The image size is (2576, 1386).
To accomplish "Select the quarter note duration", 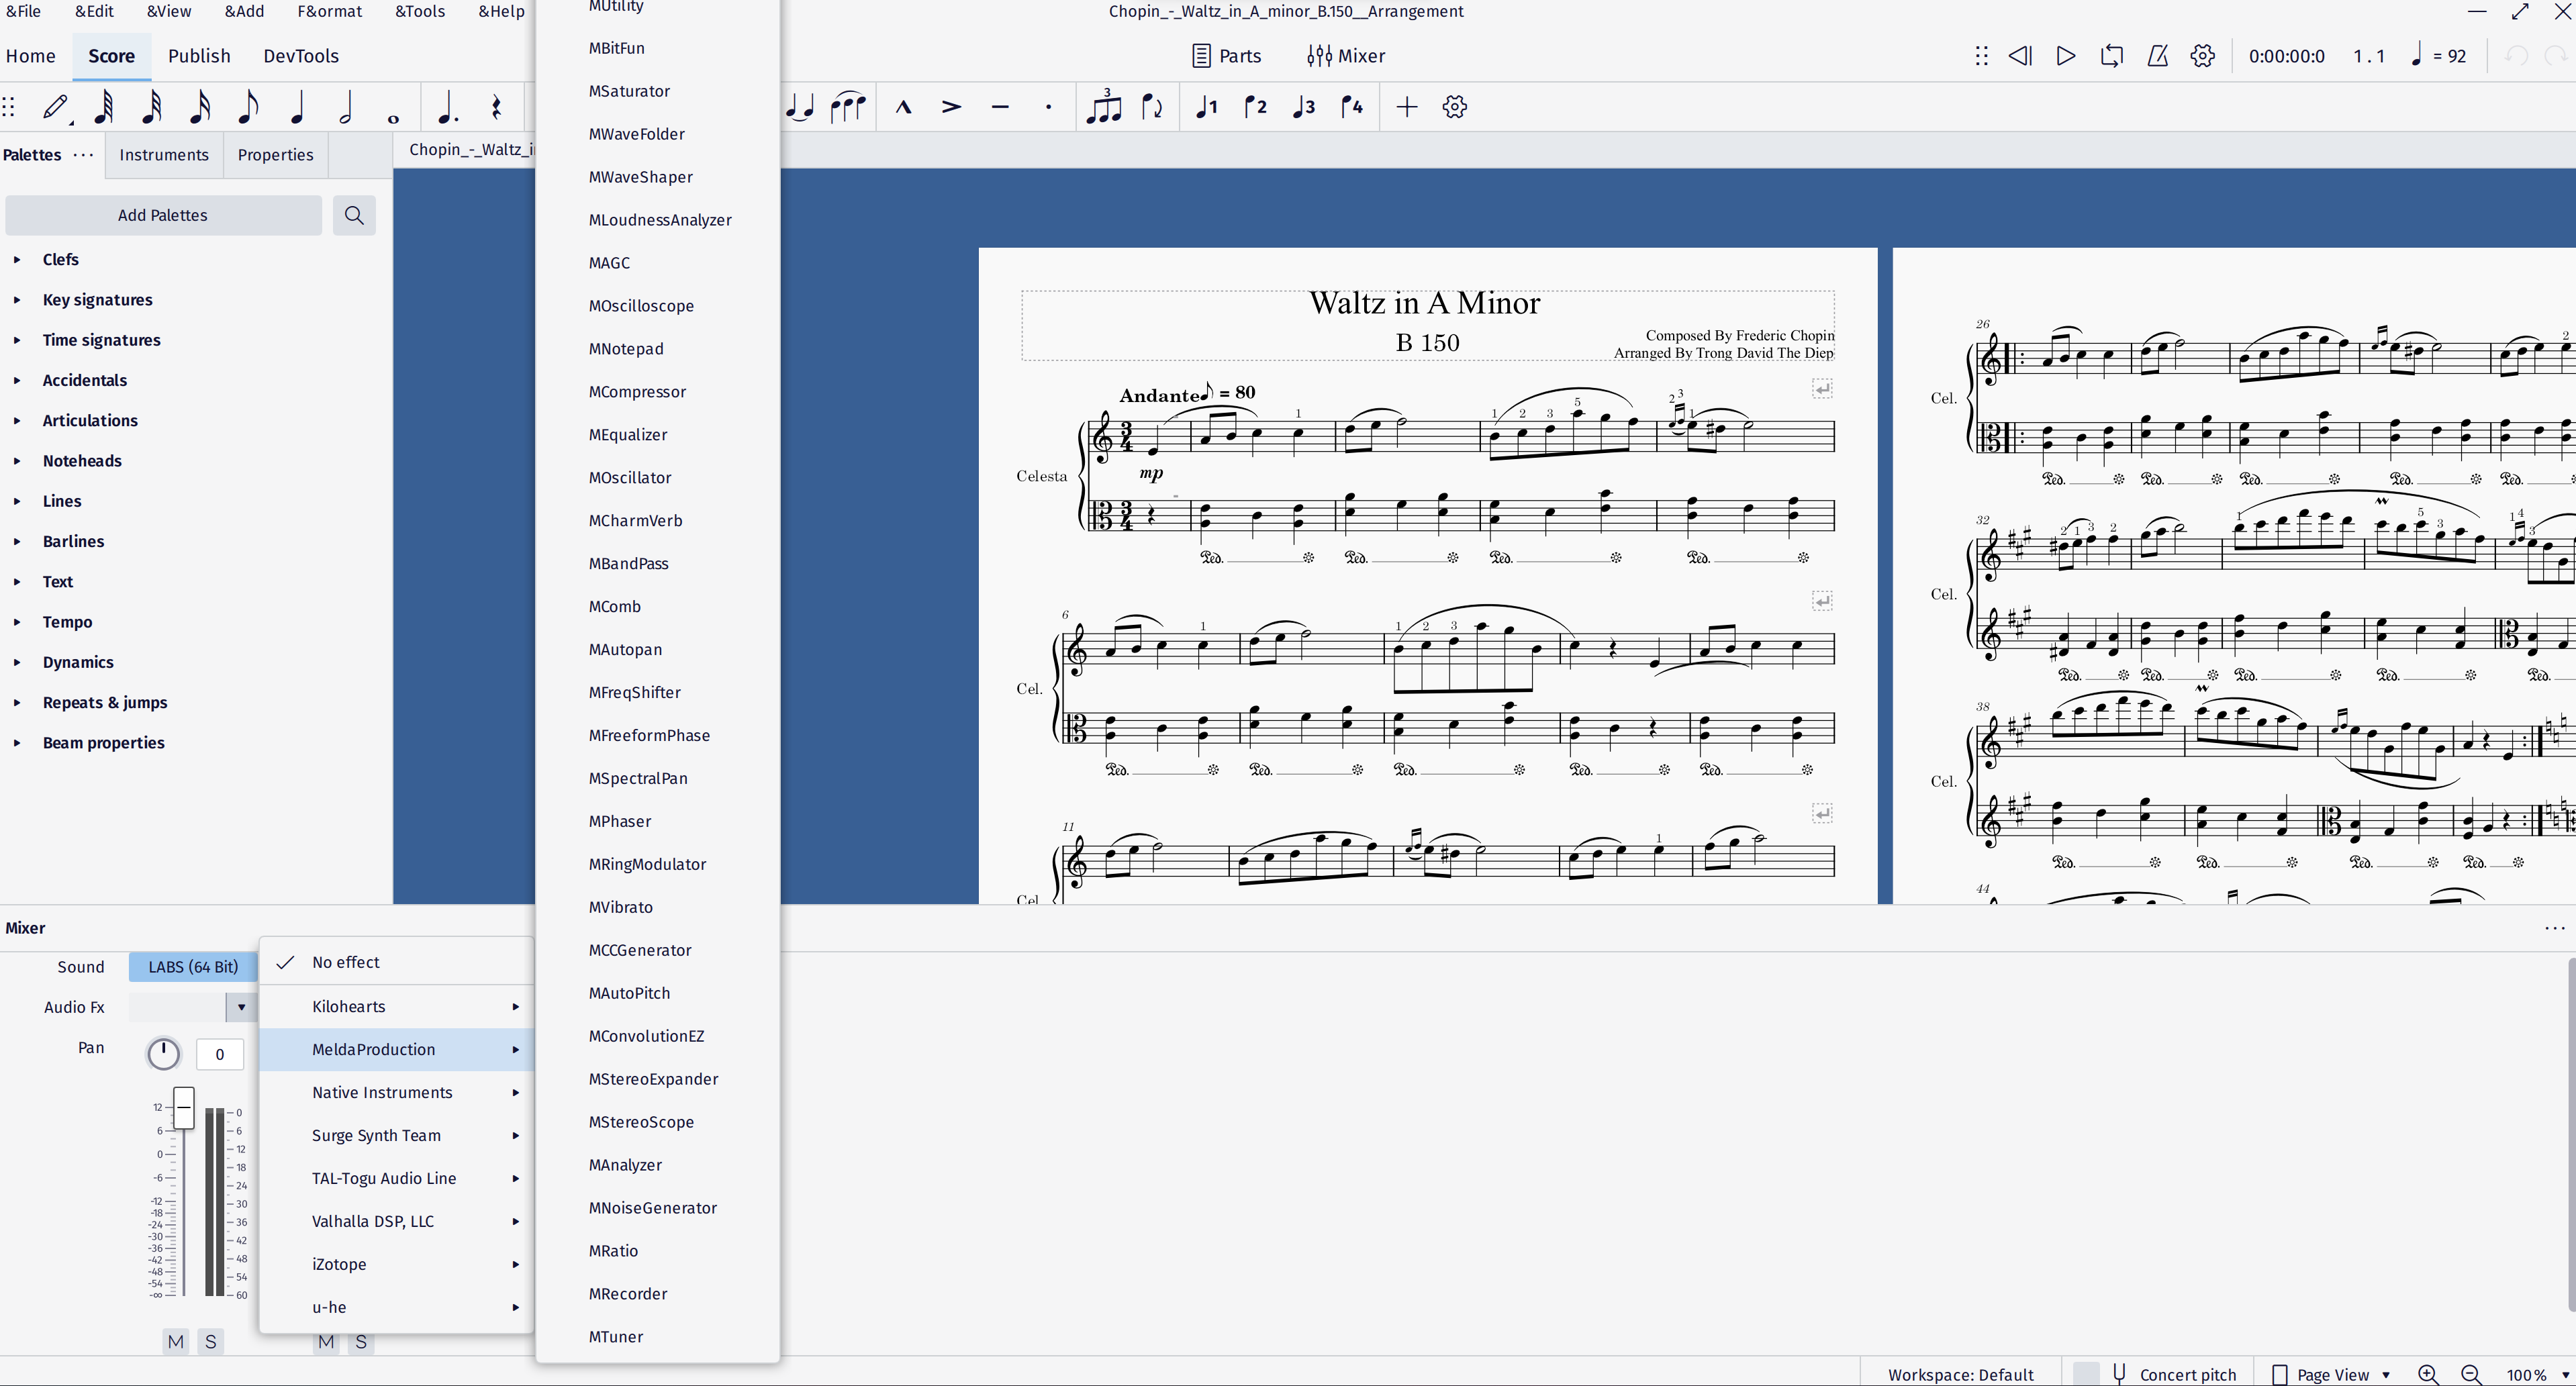I will 297,107.
